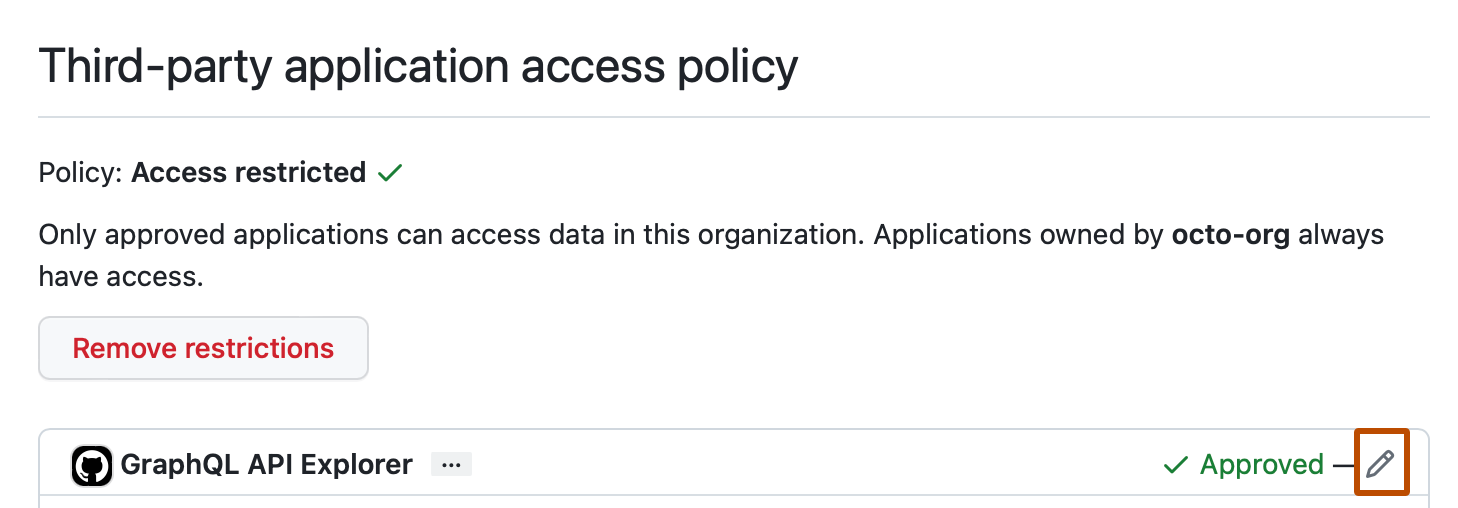Screen dimensions: 1458x508
Task: Click the green checkmark before Approved
Action: [1176, 465]
